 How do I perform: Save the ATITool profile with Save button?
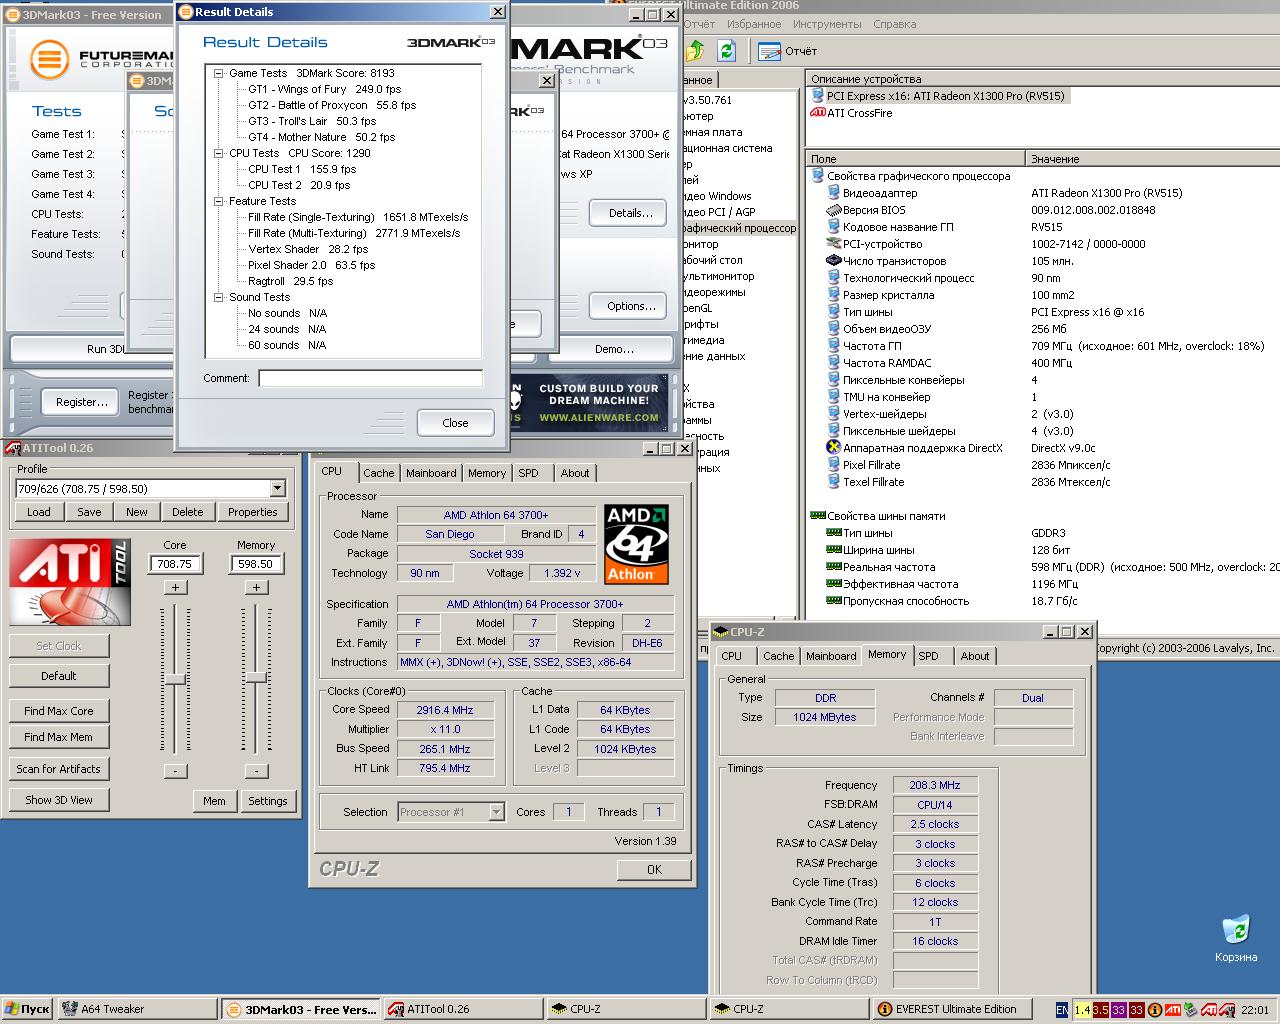tap(89, 512)
